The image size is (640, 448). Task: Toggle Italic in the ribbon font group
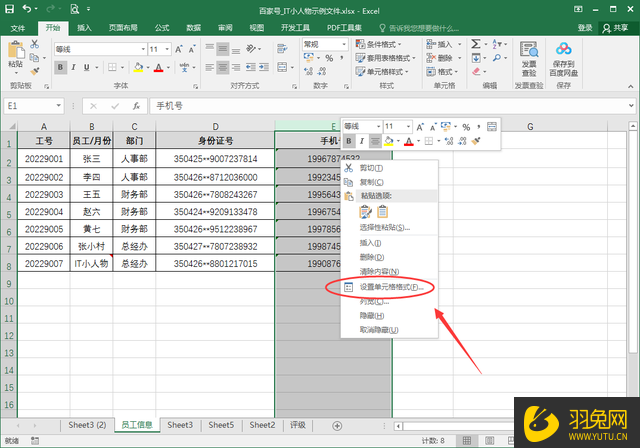click(73, 67)
